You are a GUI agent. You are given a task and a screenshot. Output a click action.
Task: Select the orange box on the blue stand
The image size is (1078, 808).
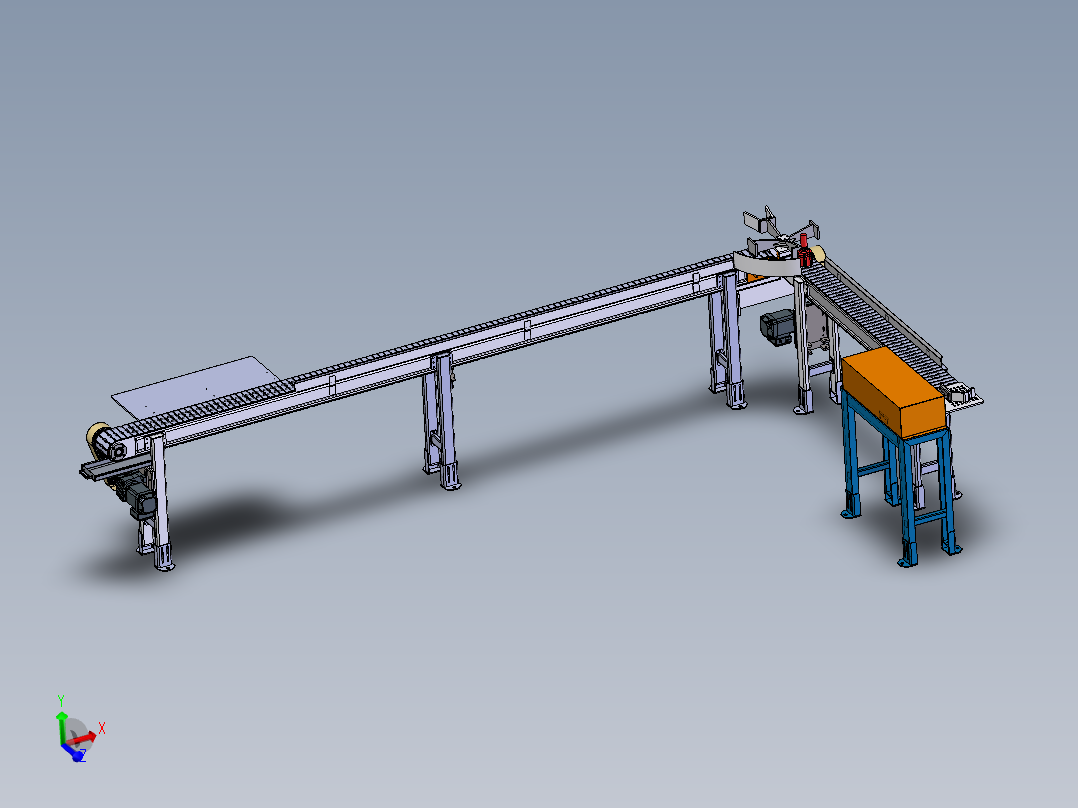[893, 392]
